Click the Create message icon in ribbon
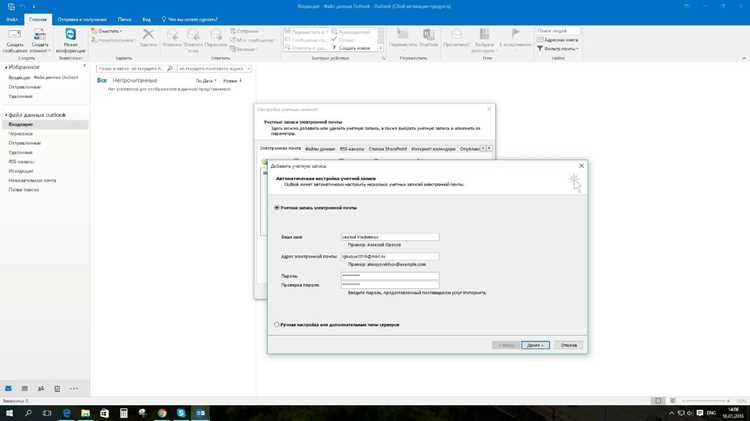The image size is (750, 421). pyautogui.click(x=14, y=40)
